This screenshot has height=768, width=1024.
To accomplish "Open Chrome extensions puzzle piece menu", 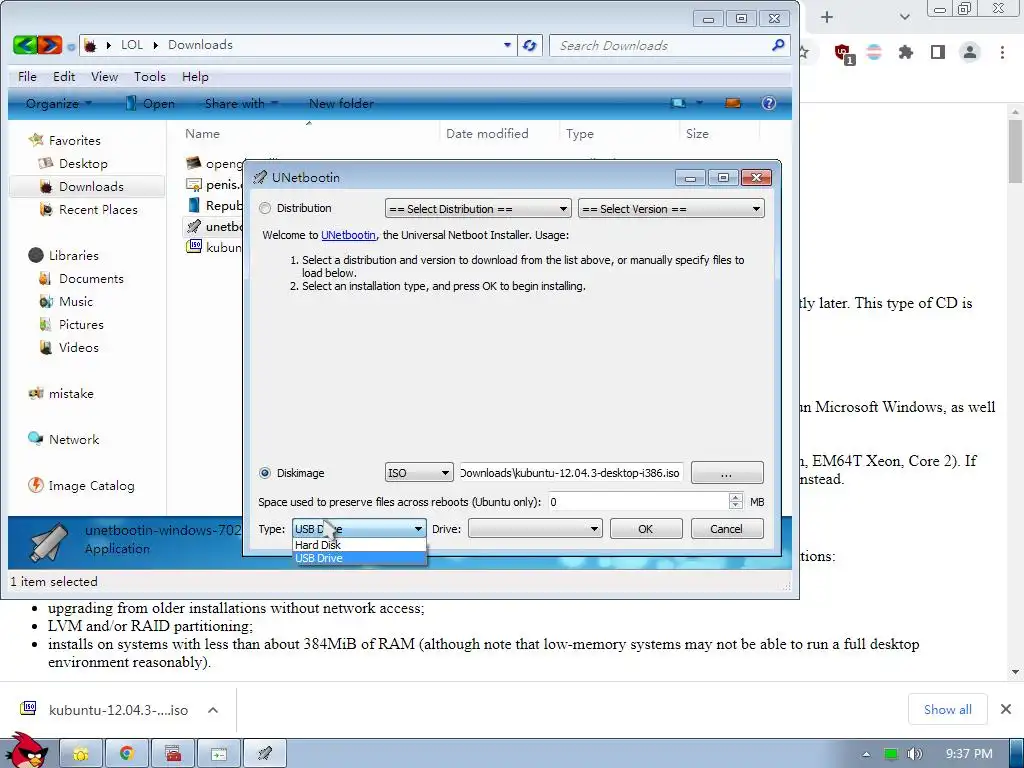I will pos(906,52).
